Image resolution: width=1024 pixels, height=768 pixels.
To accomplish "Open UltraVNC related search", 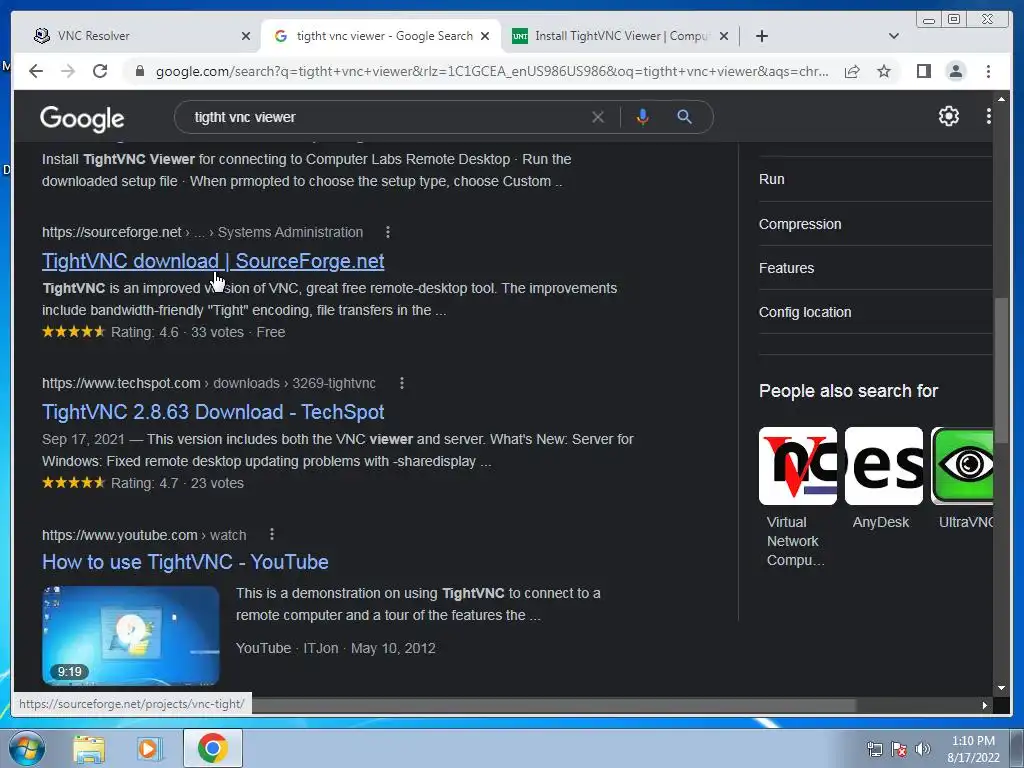I will pos(963,479).
